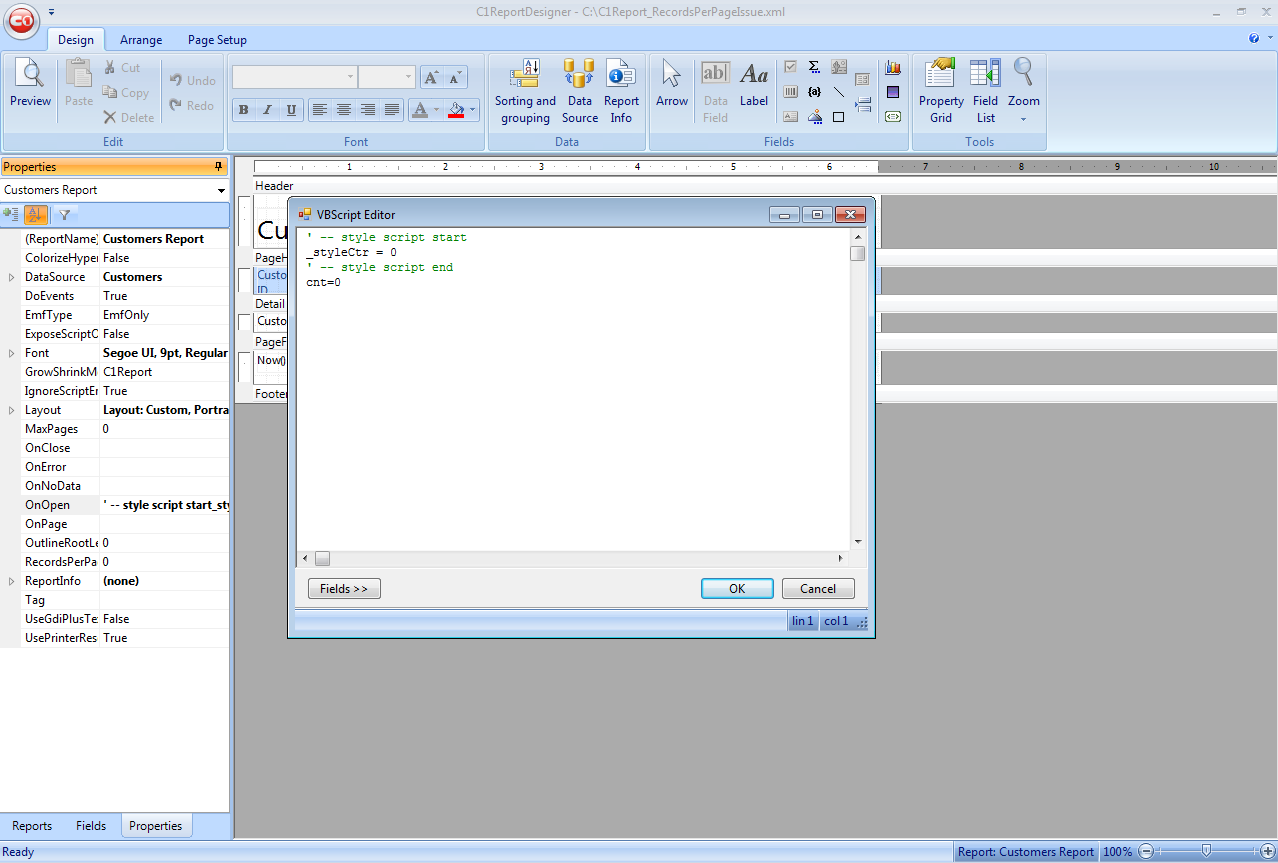
Task: Click the zoom in plus button
Action: coord(1267,852)
